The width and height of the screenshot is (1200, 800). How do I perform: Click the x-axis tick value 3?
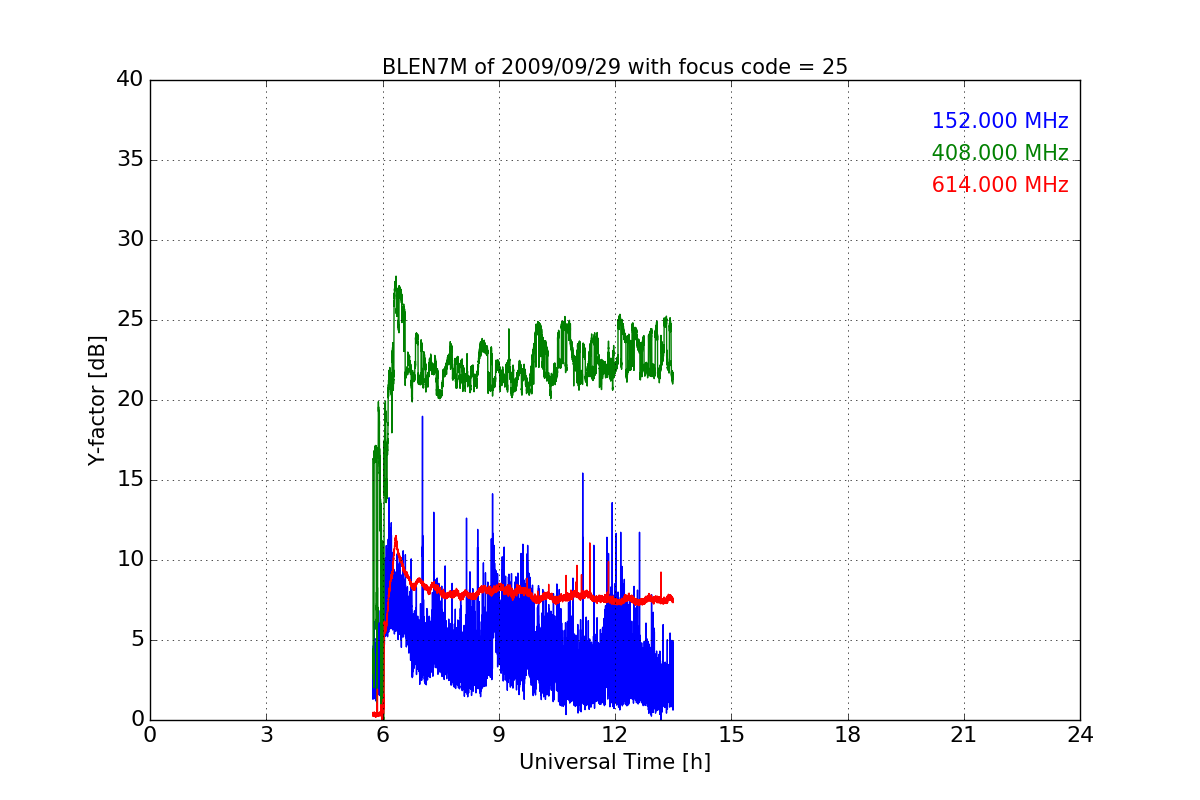[266, 735]
